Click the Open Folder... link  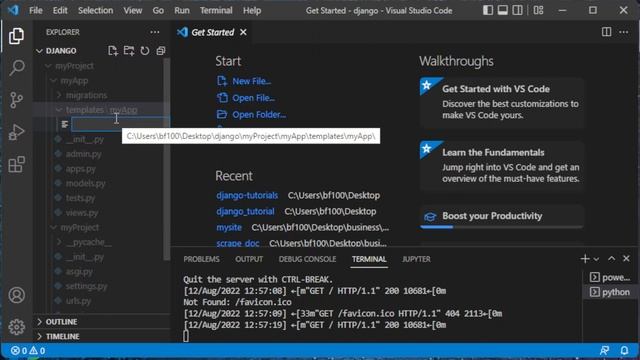[x=251, y=115]
